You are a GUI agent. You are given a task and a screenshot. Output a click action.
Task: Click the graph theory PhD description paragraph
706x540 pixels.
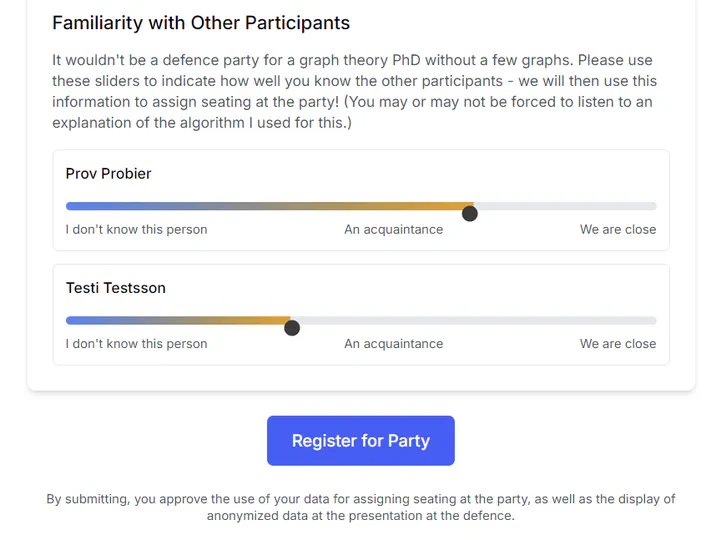[x=355, y=91]
